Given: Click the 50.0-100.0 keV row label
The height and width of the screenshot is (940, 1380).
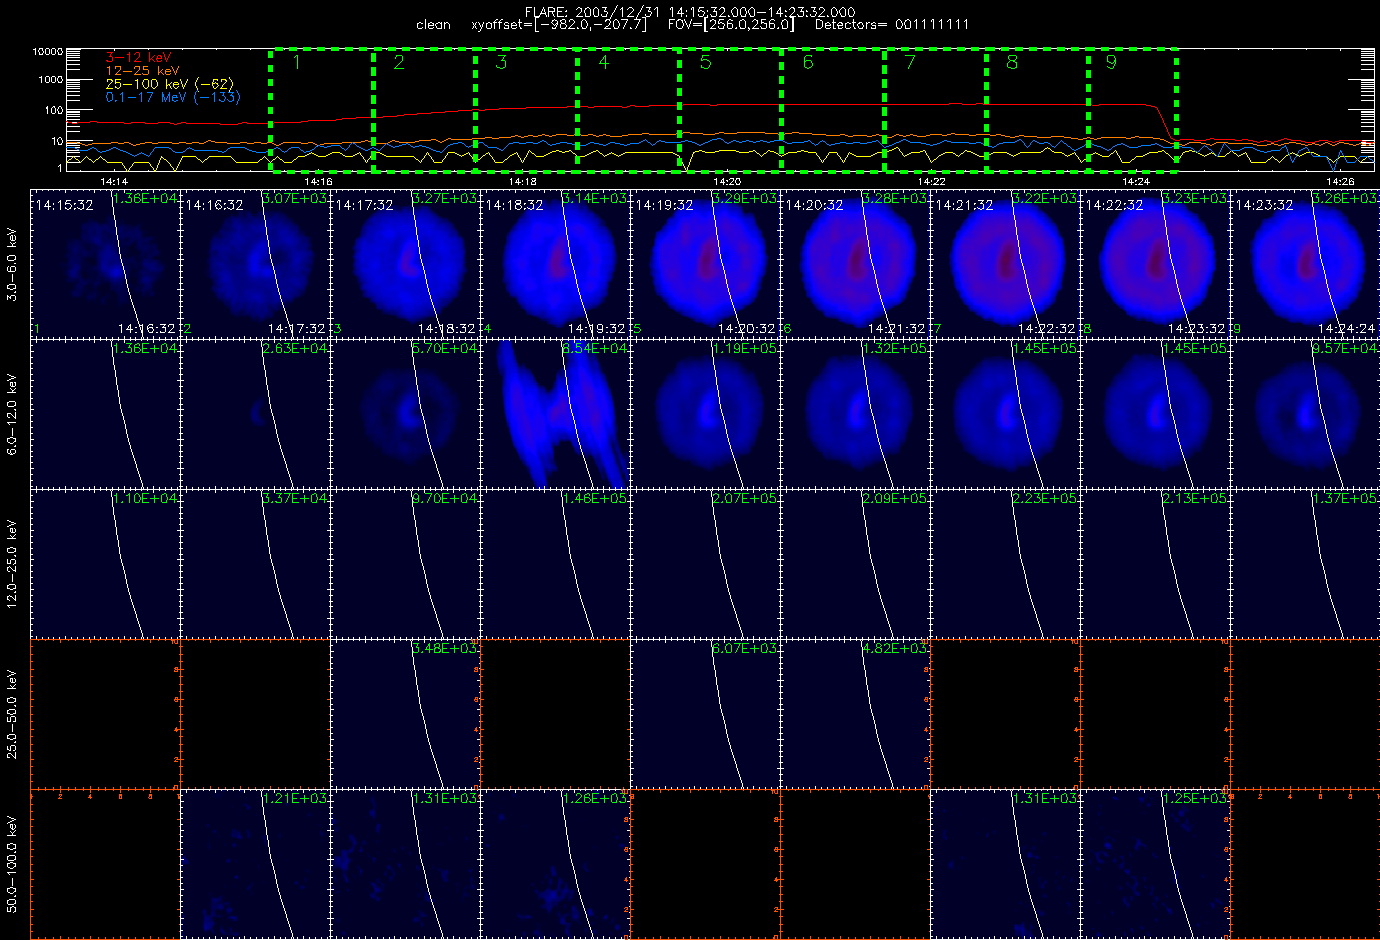Looking at the screenshot, I should 12,864.
